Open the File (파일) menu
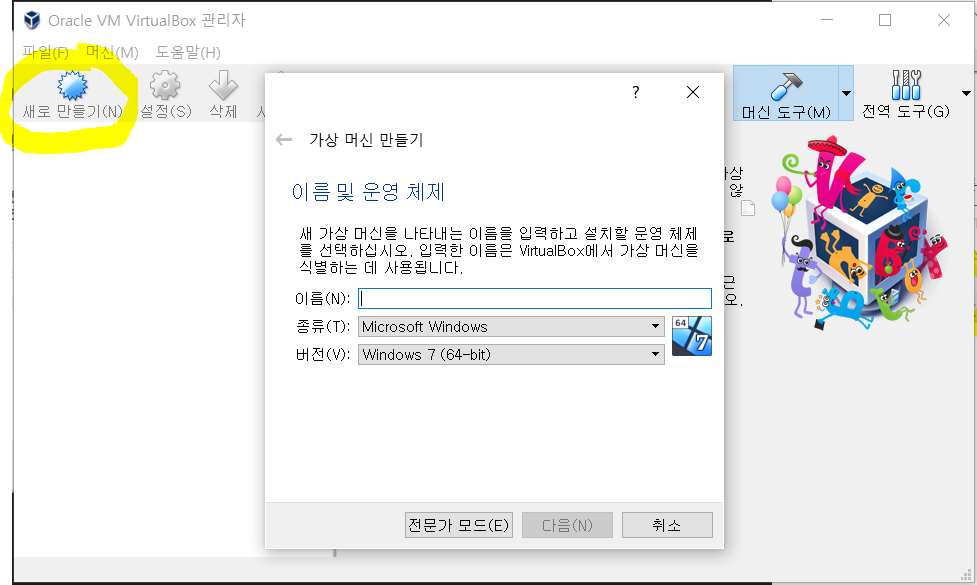This screenshot has width=977, height=585. click(x=45, y=52)
